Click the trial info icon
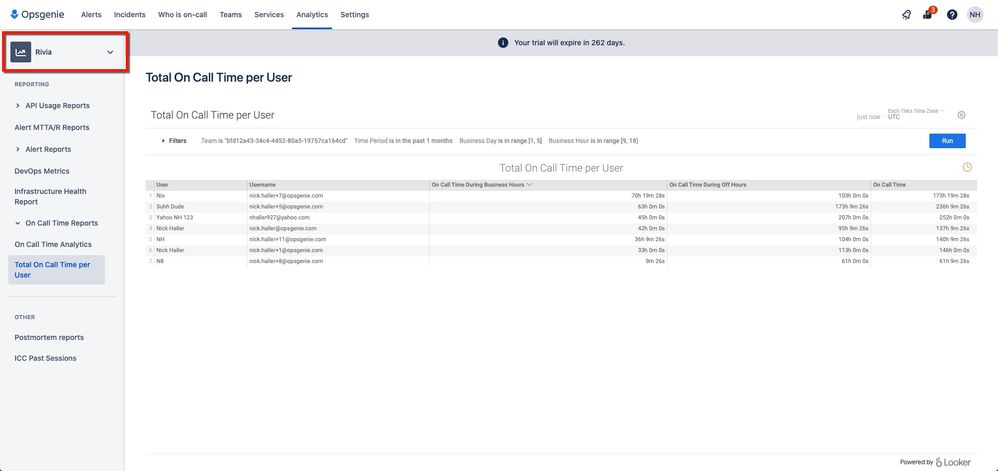The width and height of the screenshot is (998, 471). (x=503, y=43)
